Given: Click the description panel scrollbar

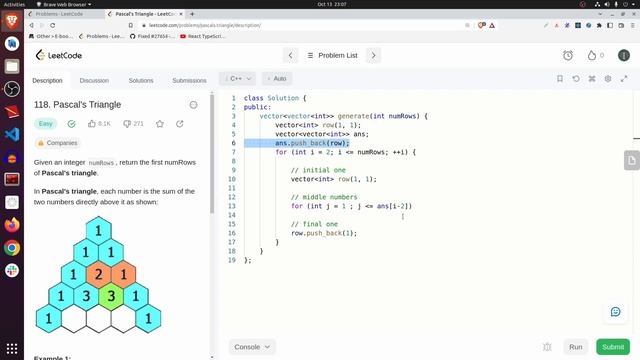Looking at the screenshot, I should pyautogui.click(x=212, y=153).
